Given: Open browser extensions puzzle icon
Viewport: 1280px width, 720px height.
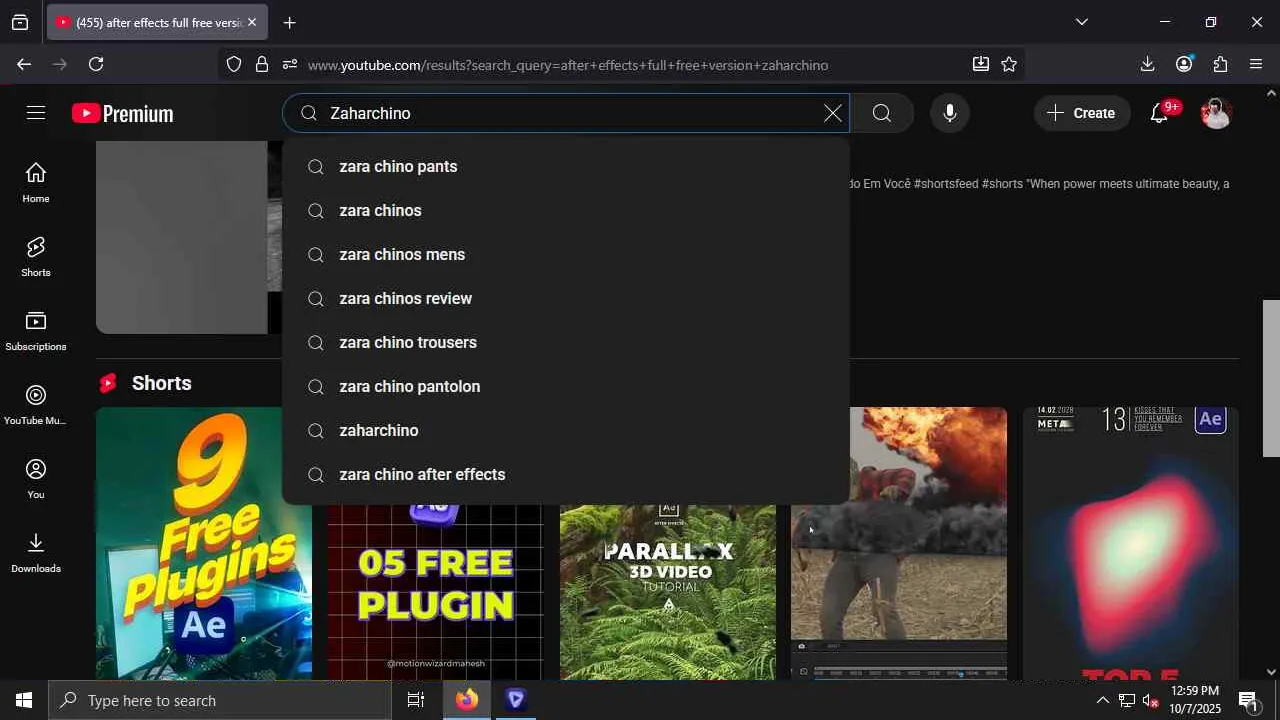Looking at the screenshot, I should (x=1220, y=64).
